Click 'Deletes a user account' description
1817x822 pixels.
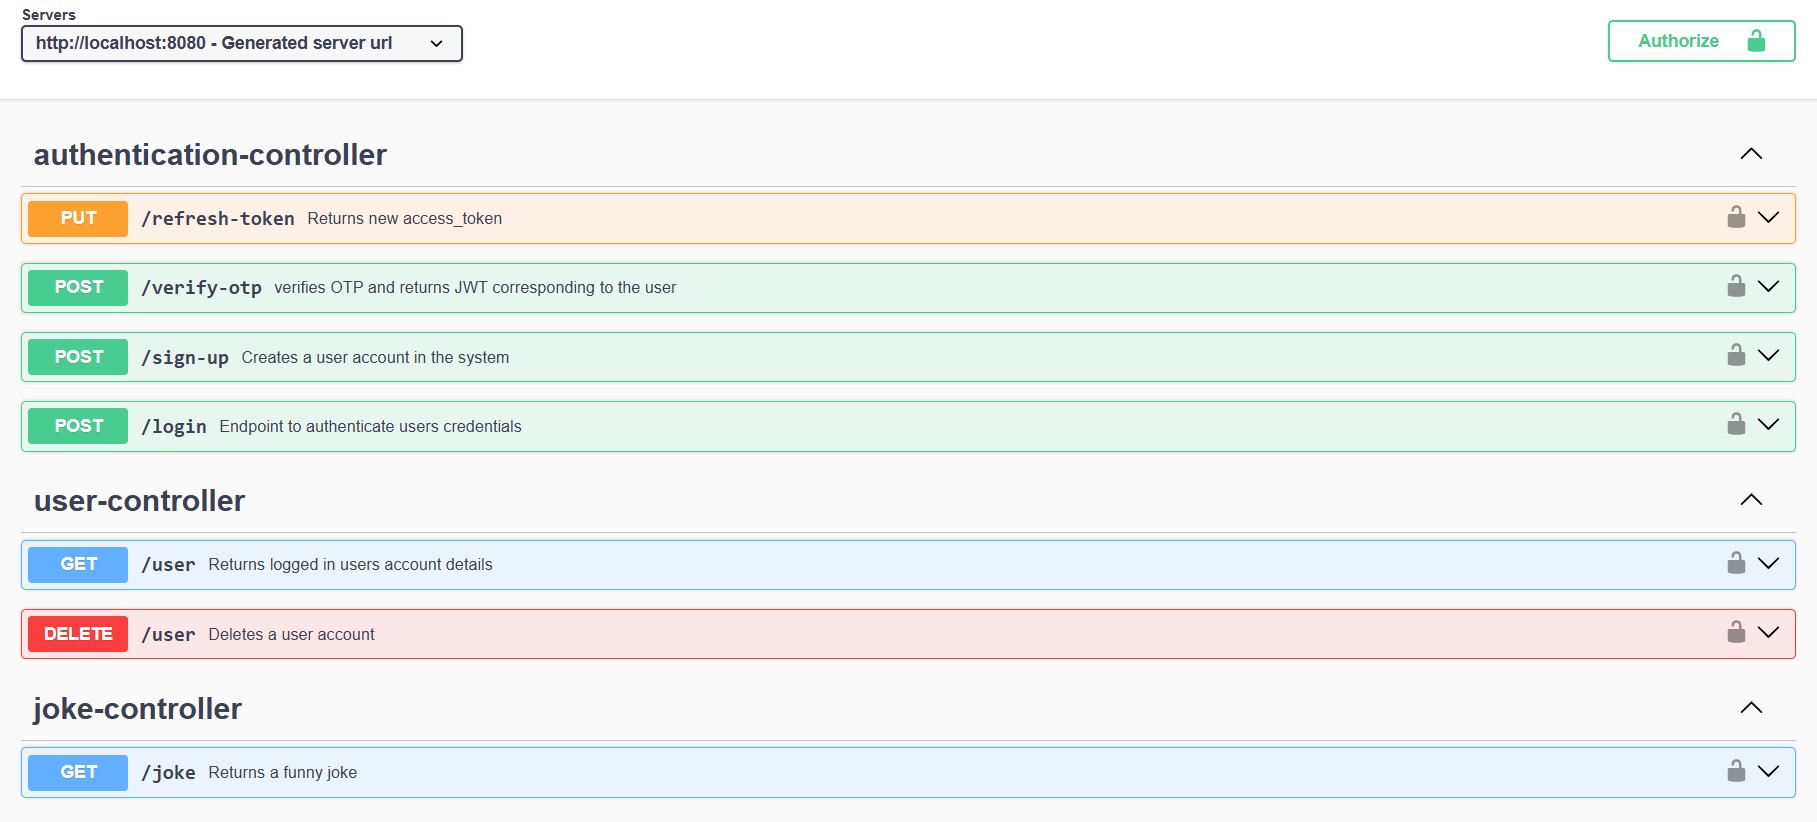291,635
